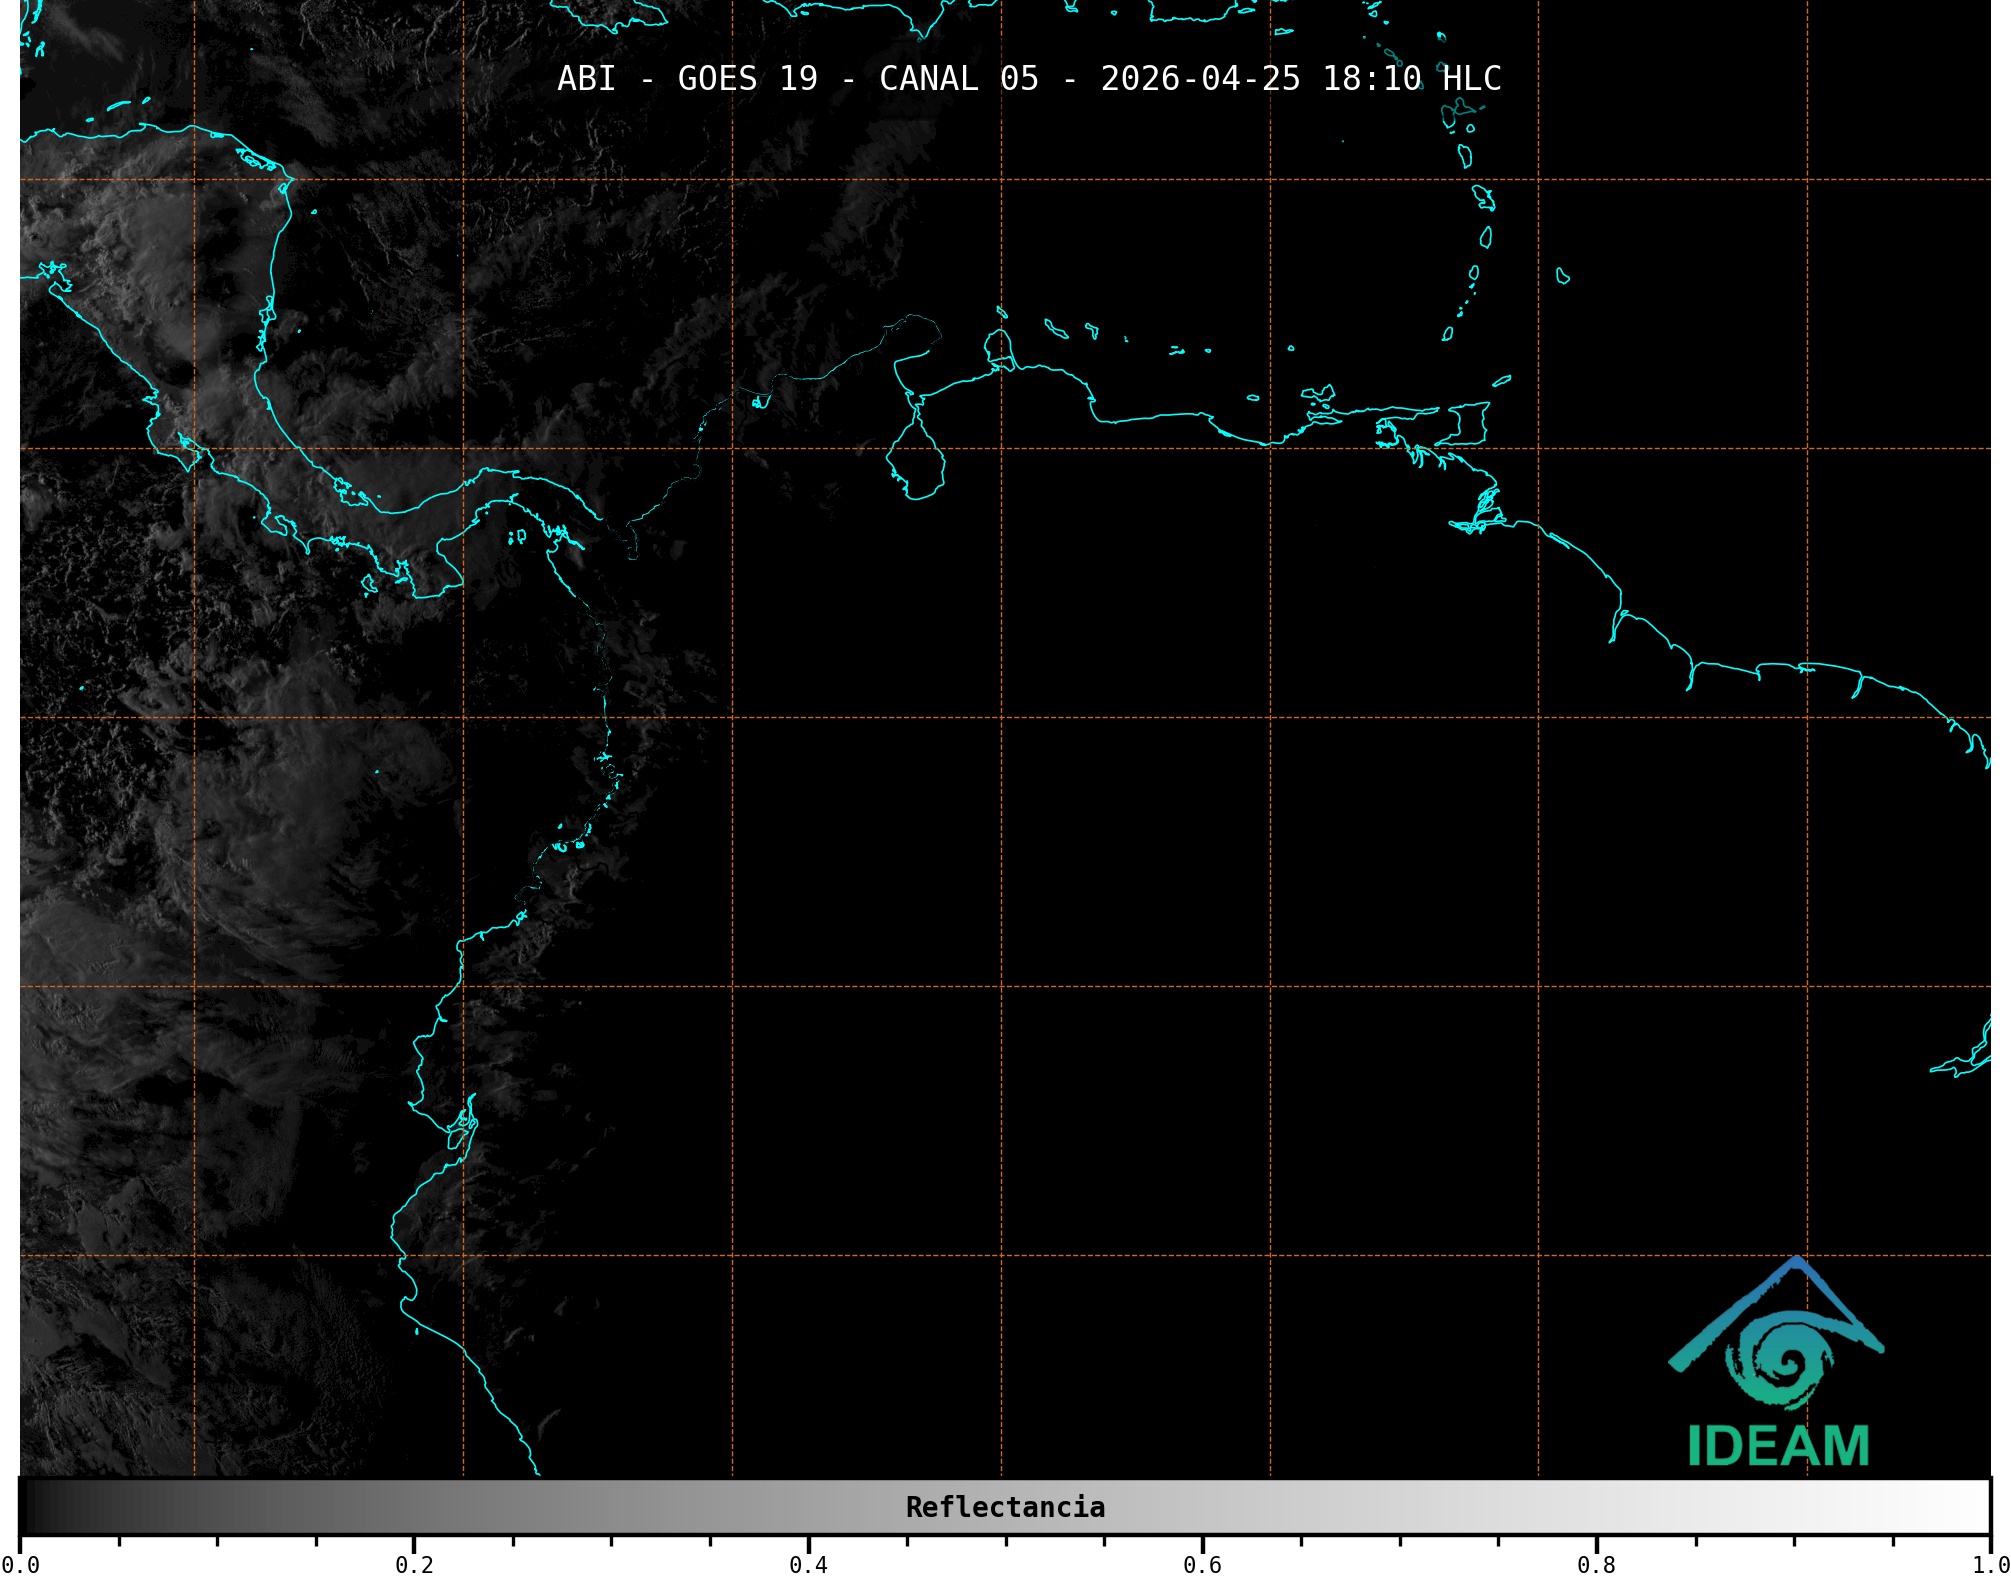This screenshot has width=2011, height=1577.
Task: Click the Isla Margarita outline off Venezuela's coast
Action: [x=1318, y=394]
